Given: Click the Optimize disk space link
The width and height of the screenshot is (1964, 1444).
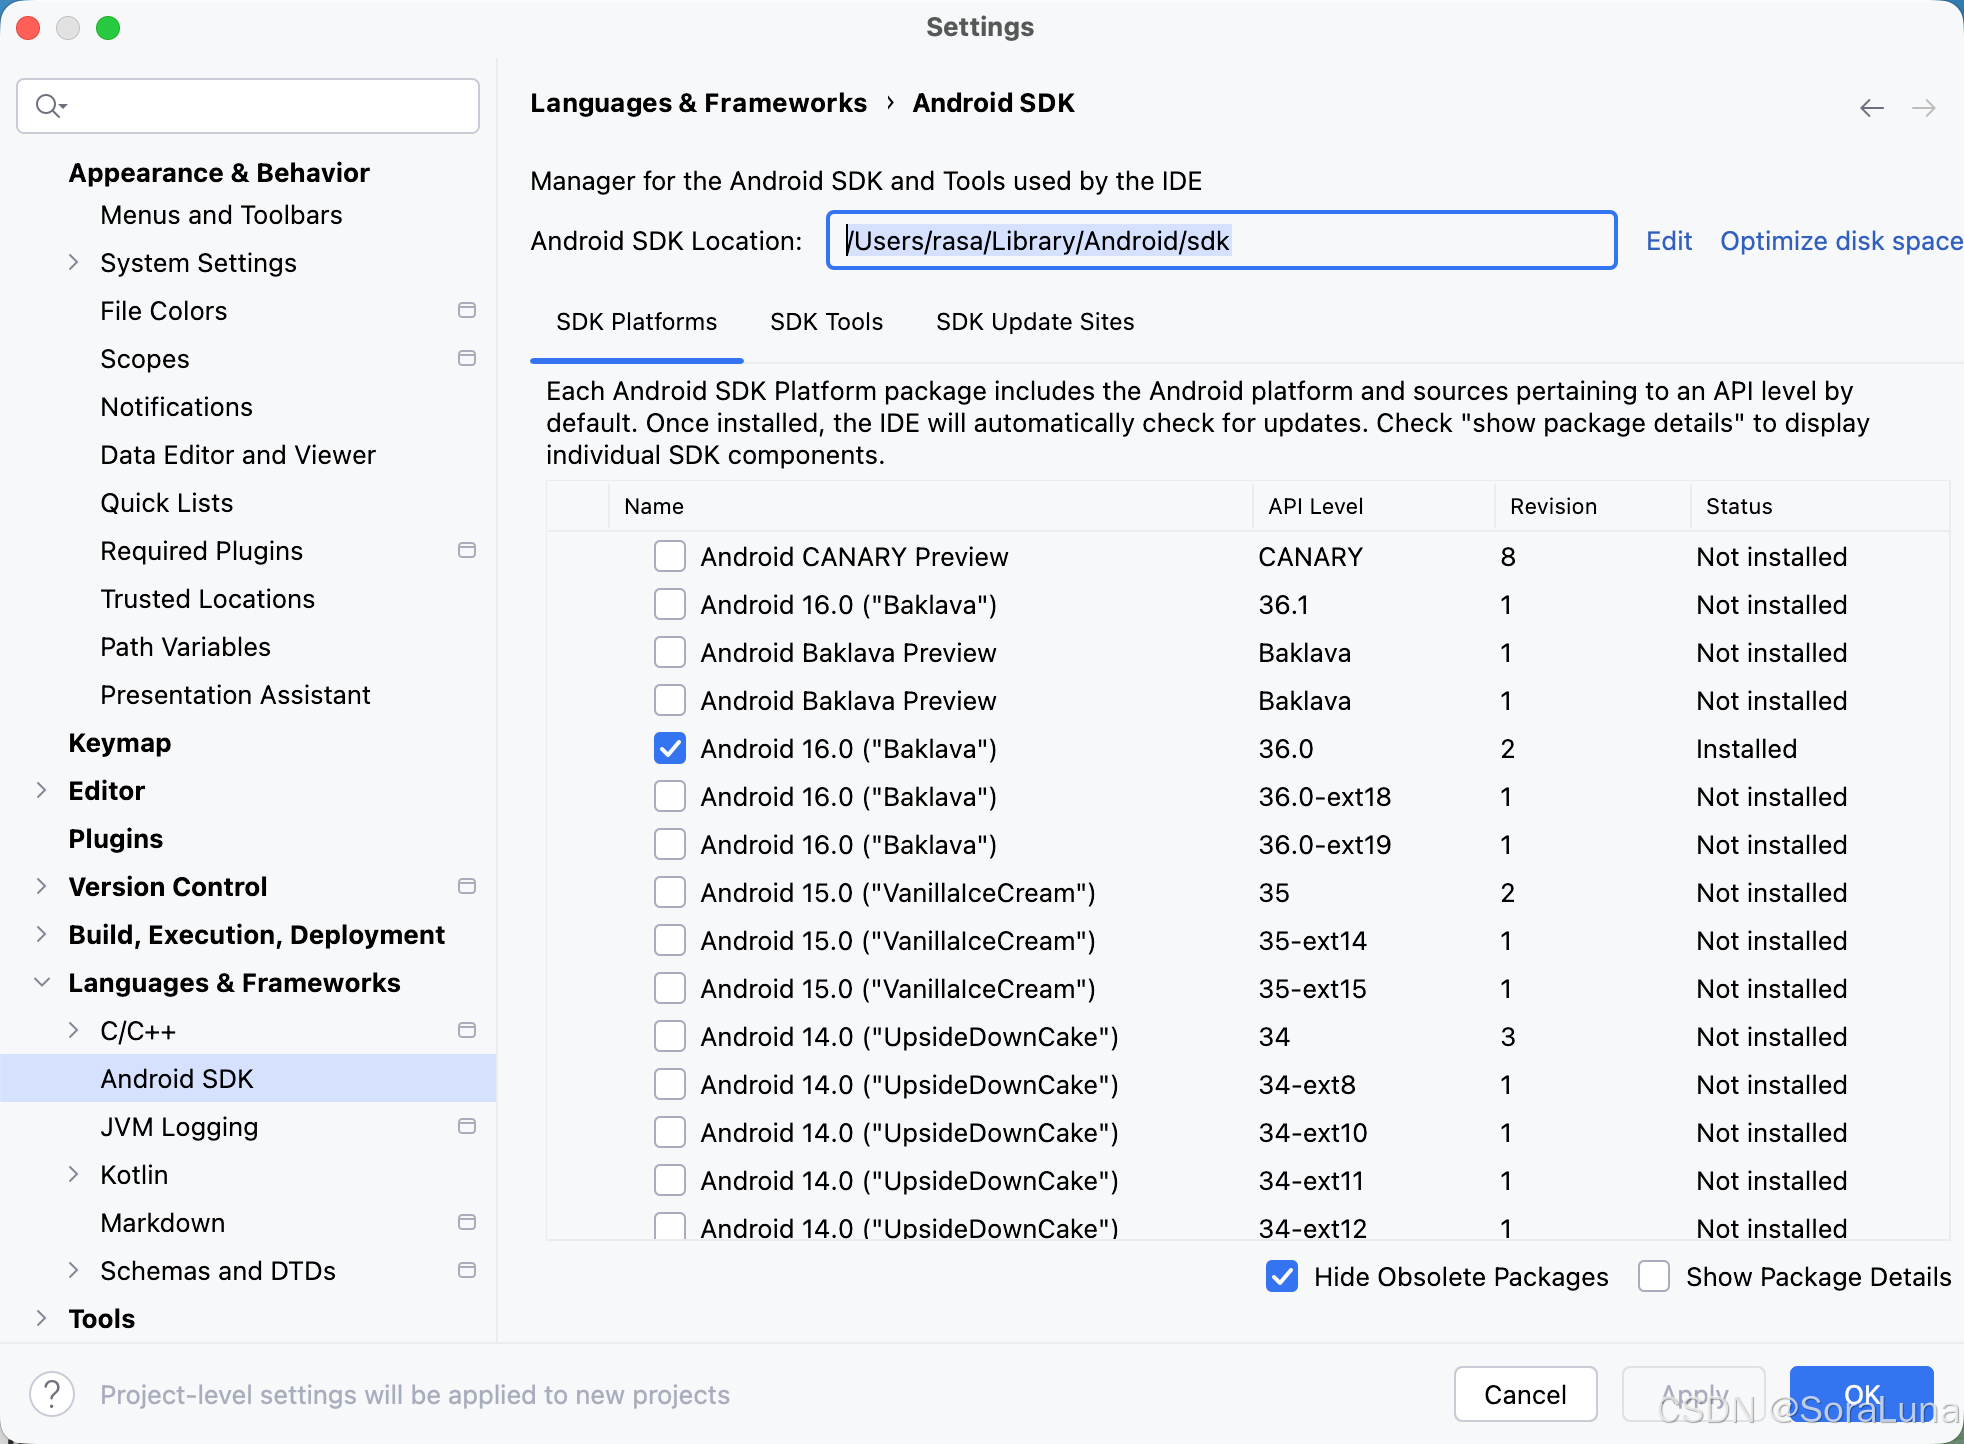Looking at the screenshot, I should pos(1840,241).
